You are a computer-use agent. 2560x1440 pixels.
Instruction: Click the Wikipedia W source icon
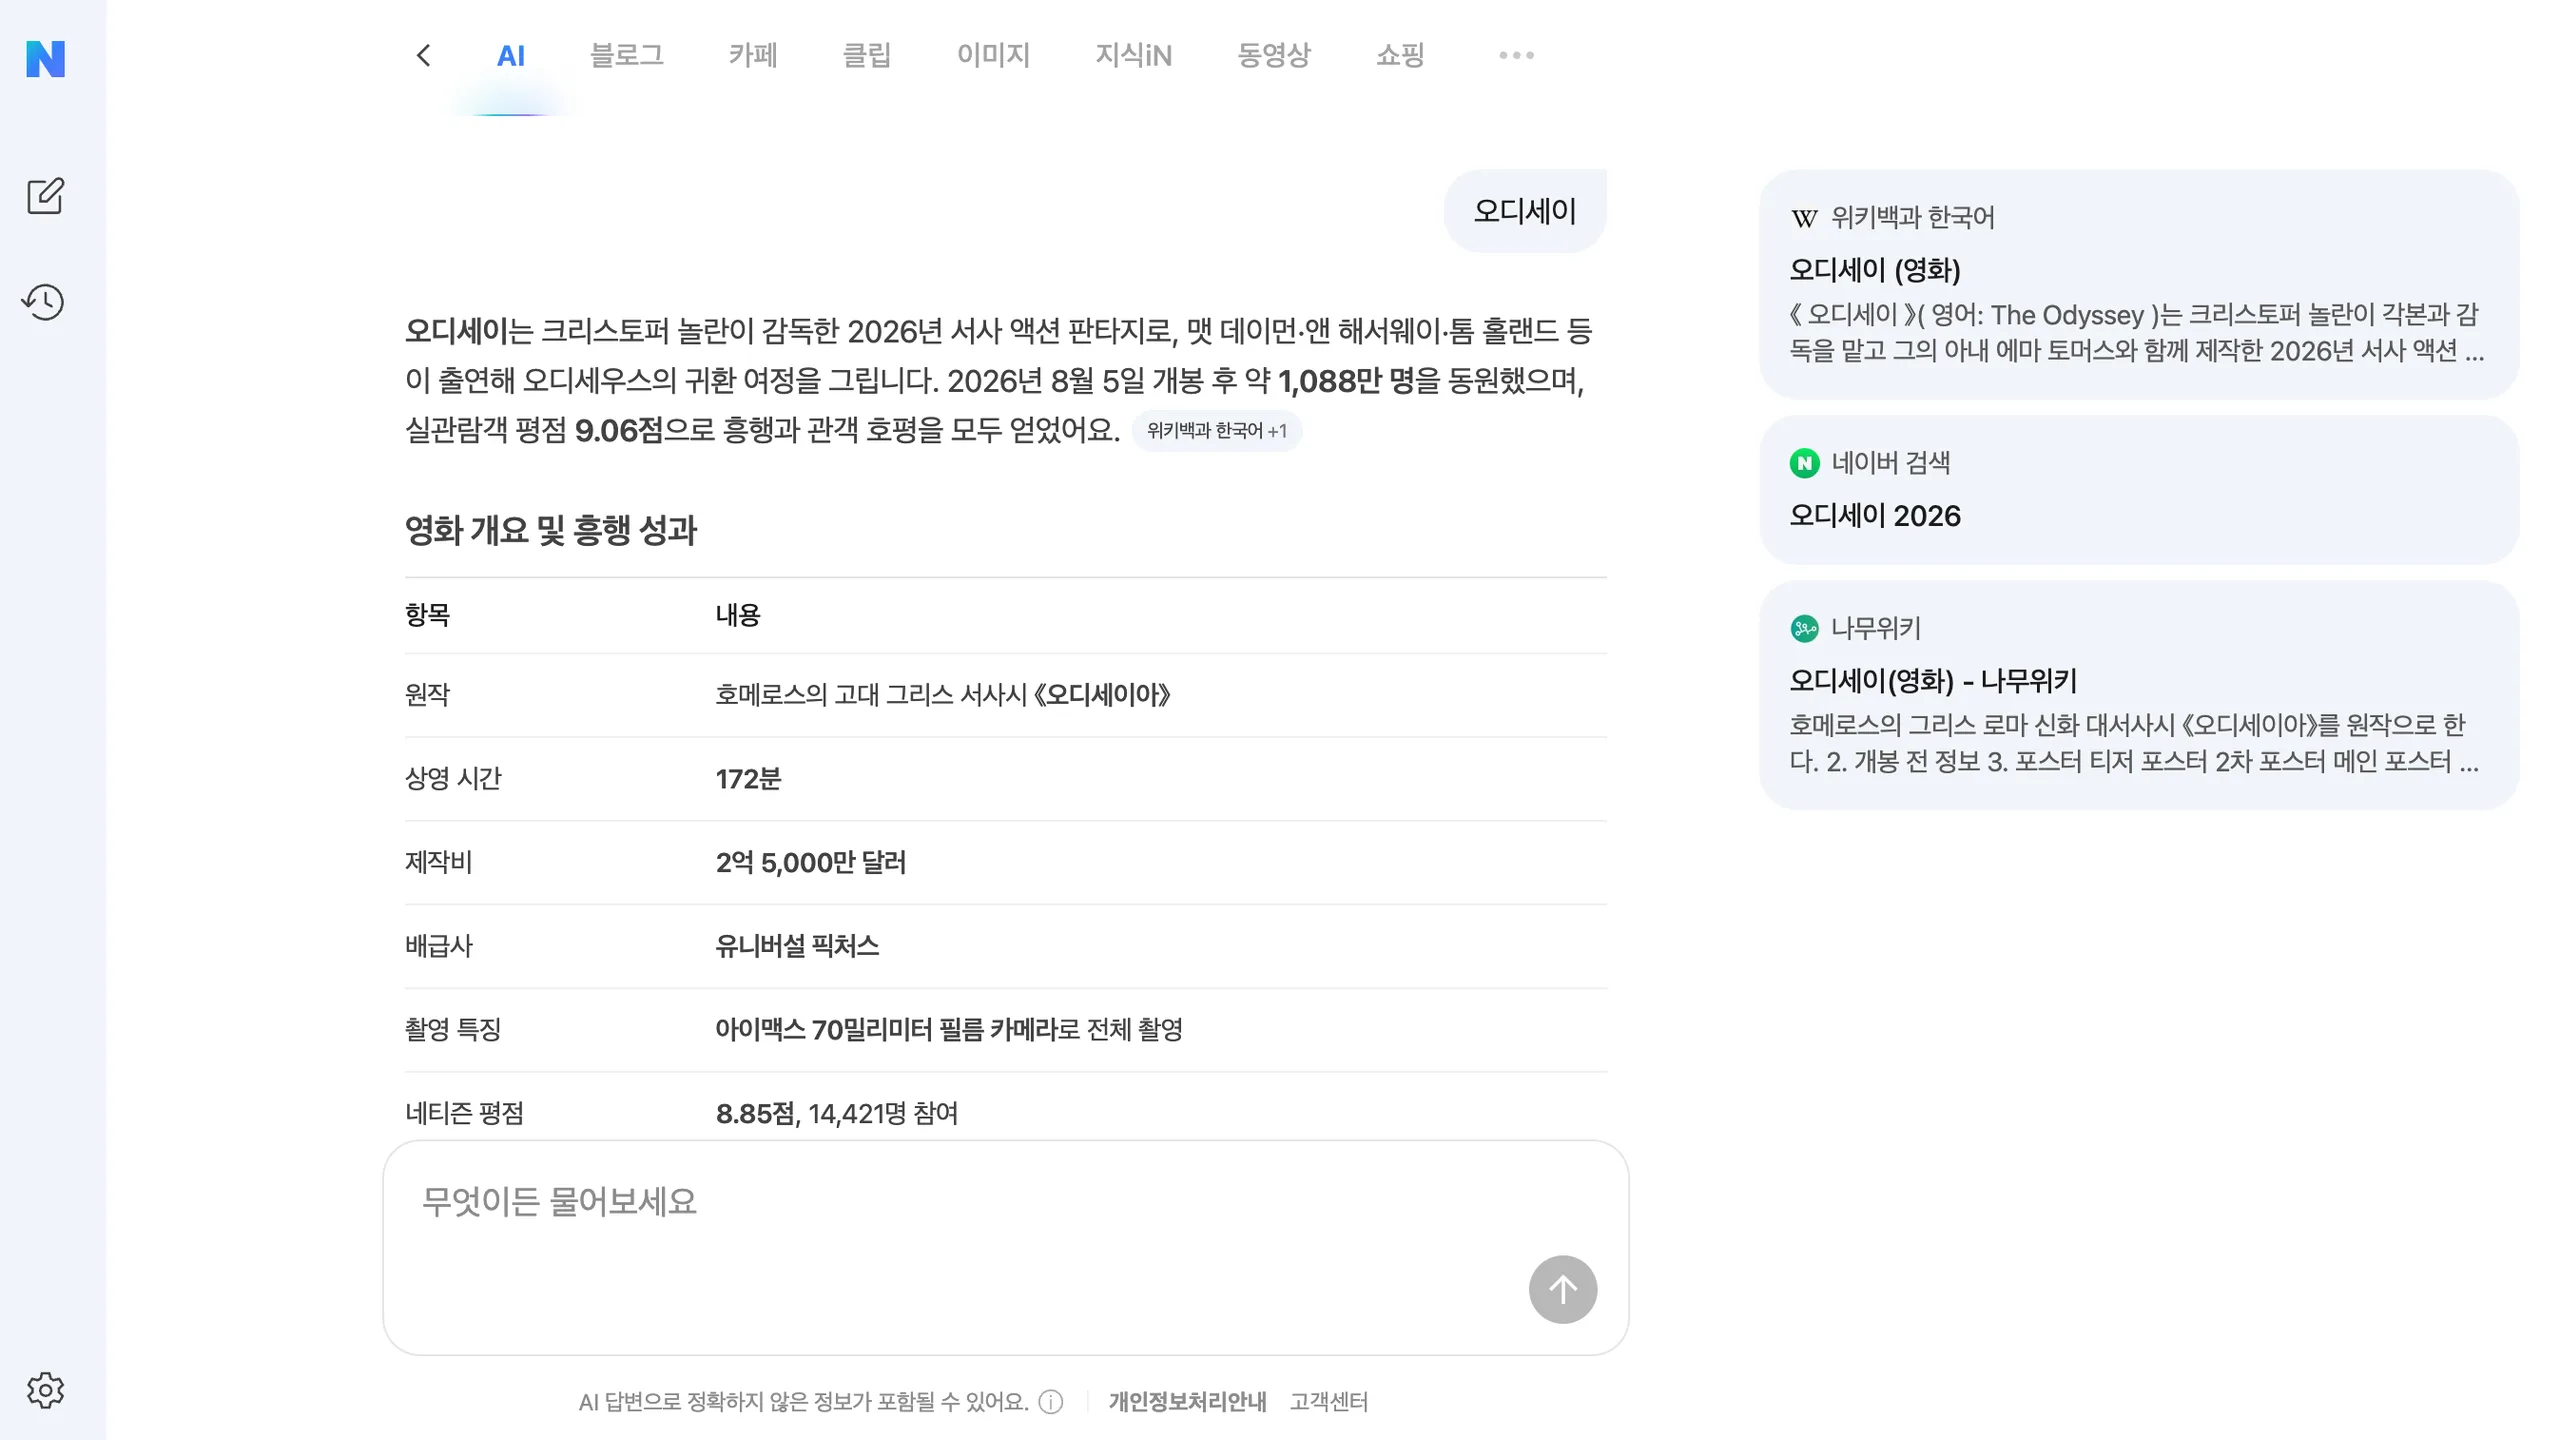(1804, 218)
